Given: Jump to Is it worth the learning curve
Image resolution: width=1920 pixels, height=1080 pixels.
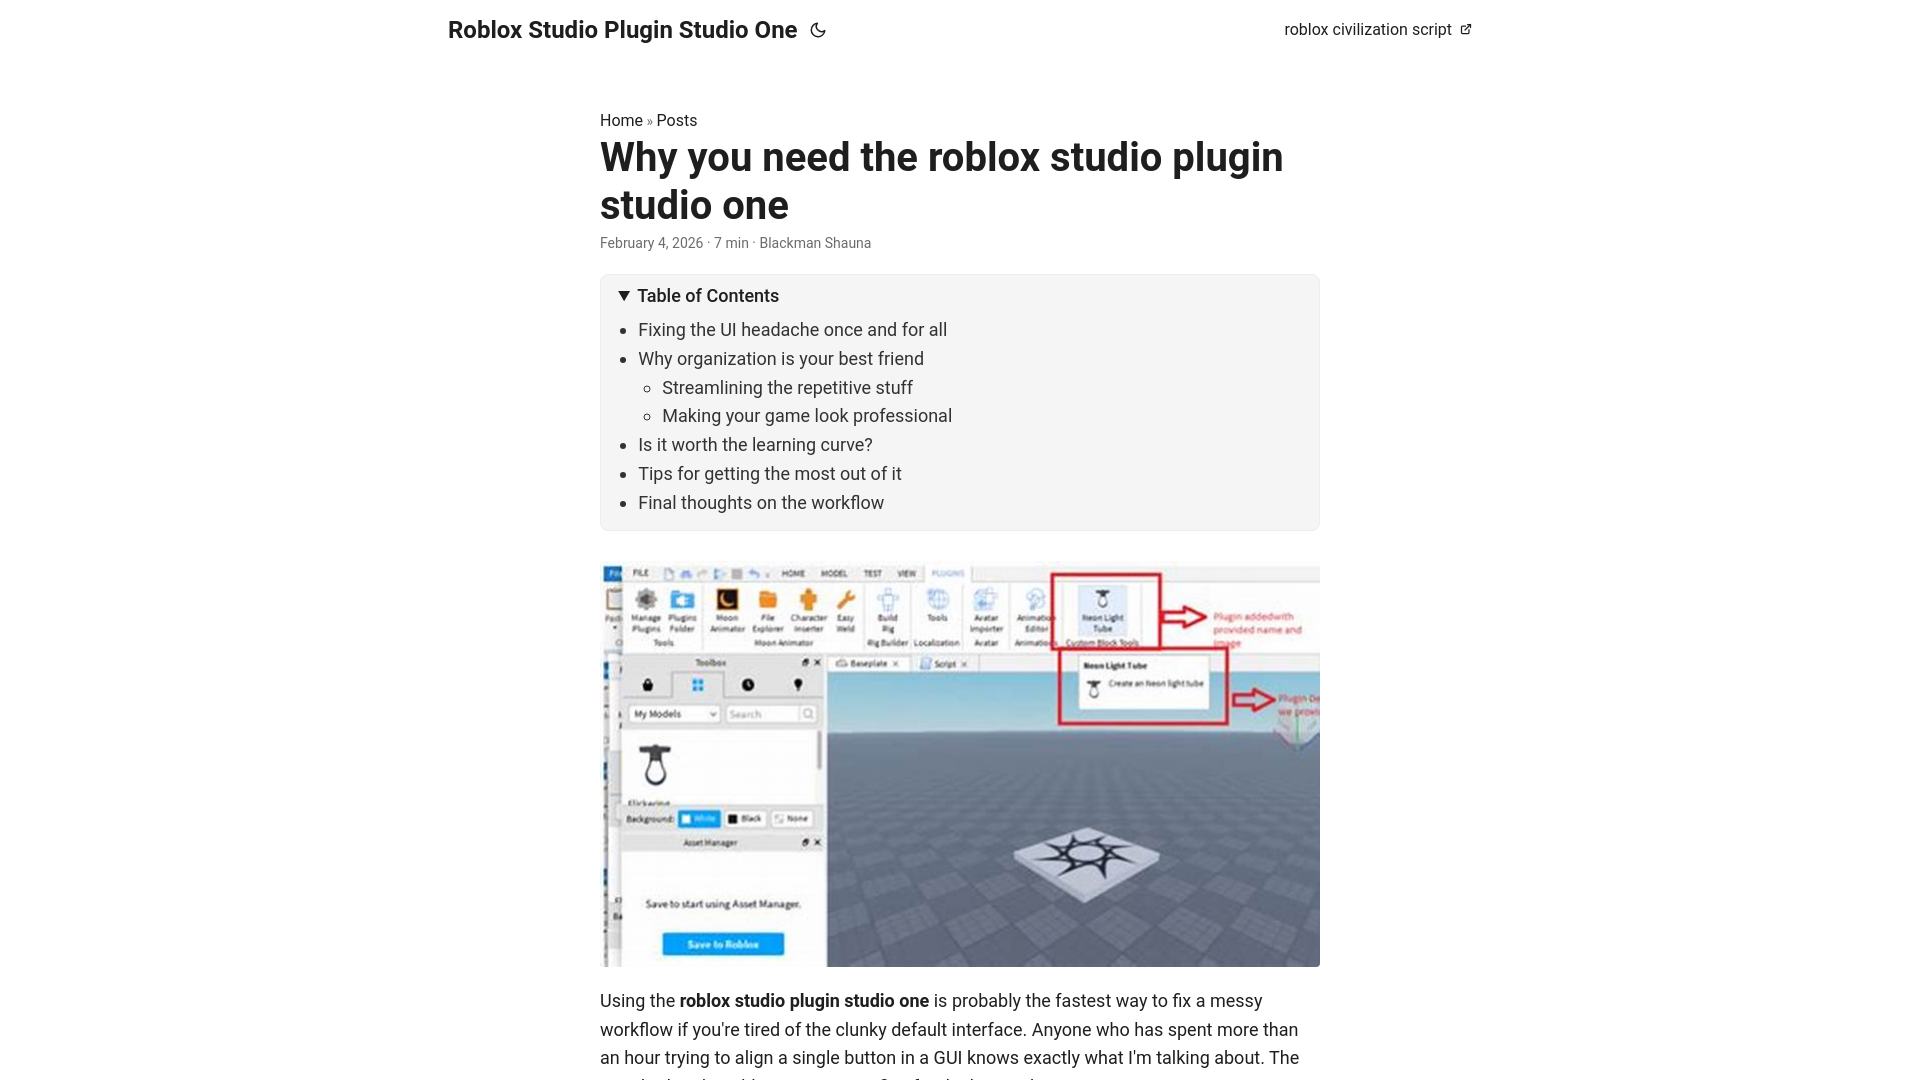Looking at the screenshot, I should coord(755,445).
